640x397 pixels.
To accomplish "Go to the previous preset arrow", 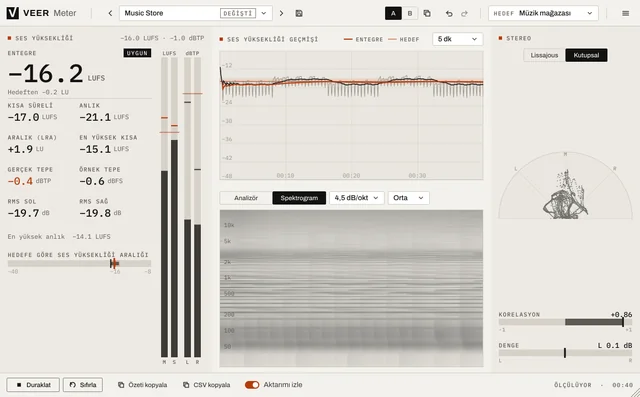I will [110, 13].
